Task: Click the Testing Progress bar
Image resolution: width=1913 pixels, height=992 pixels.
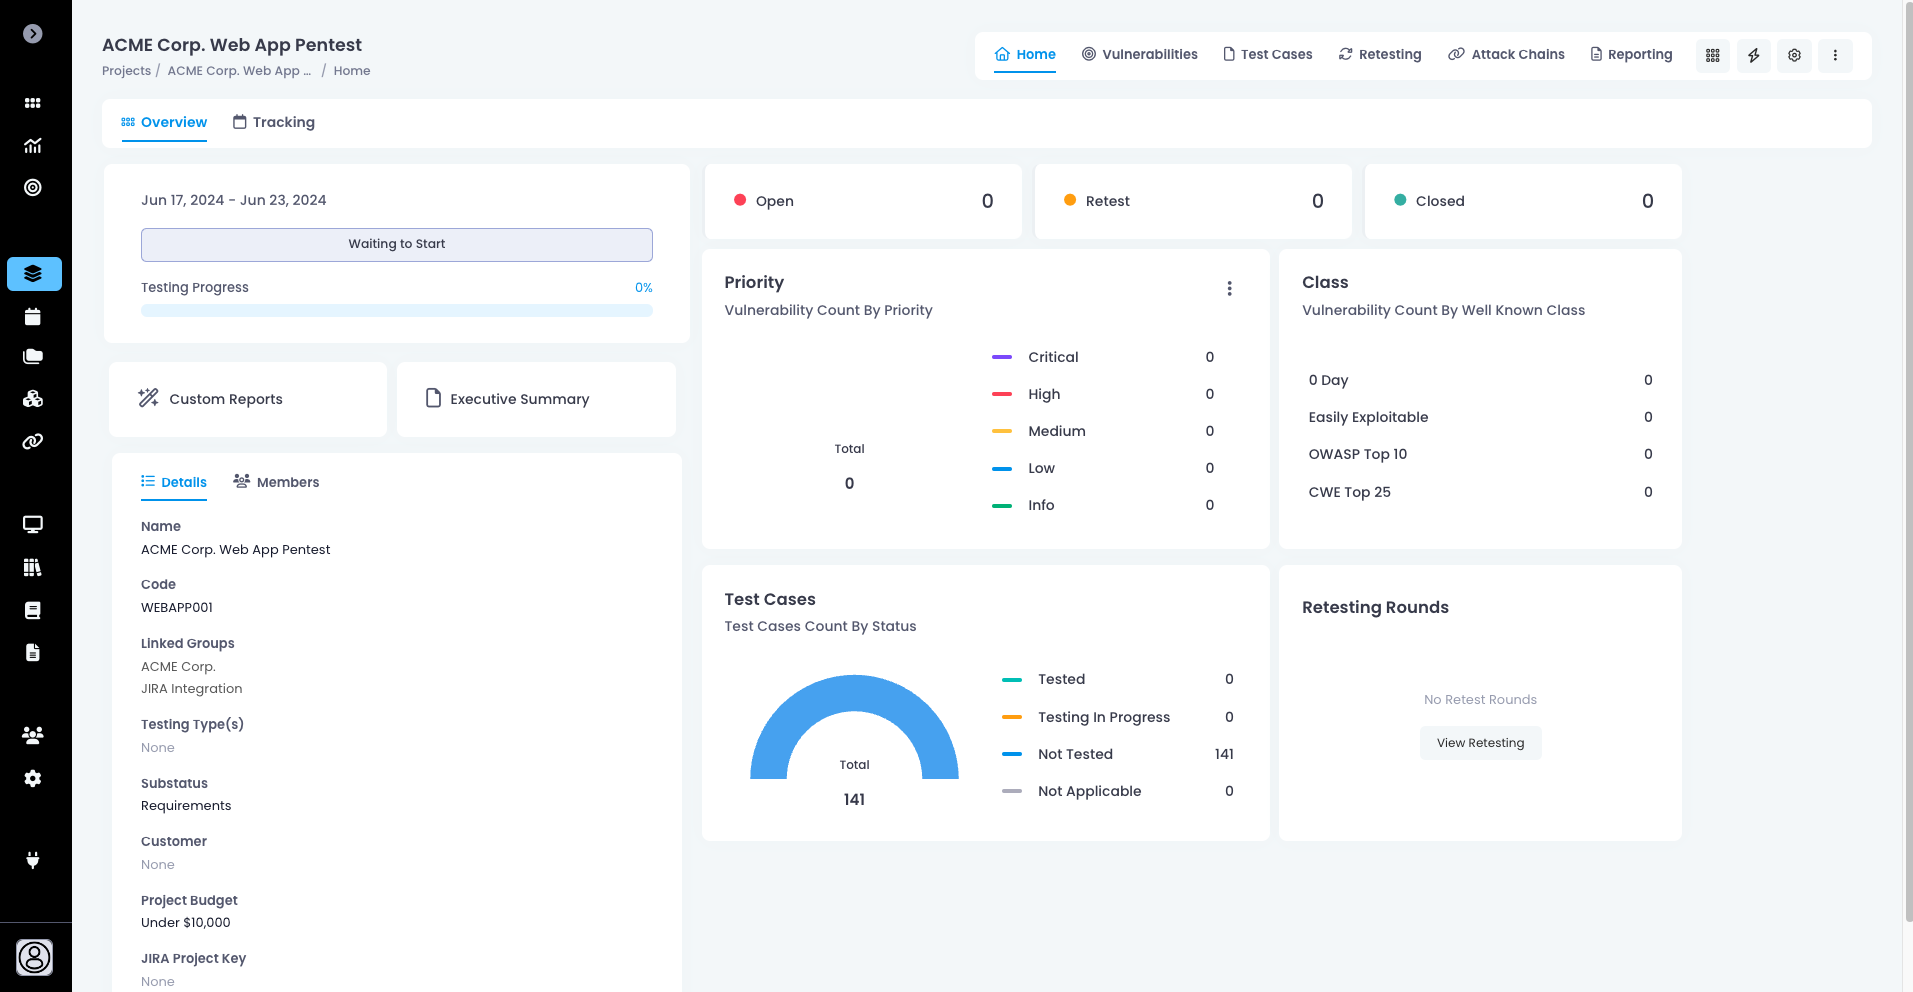Action: pos(396,311)
